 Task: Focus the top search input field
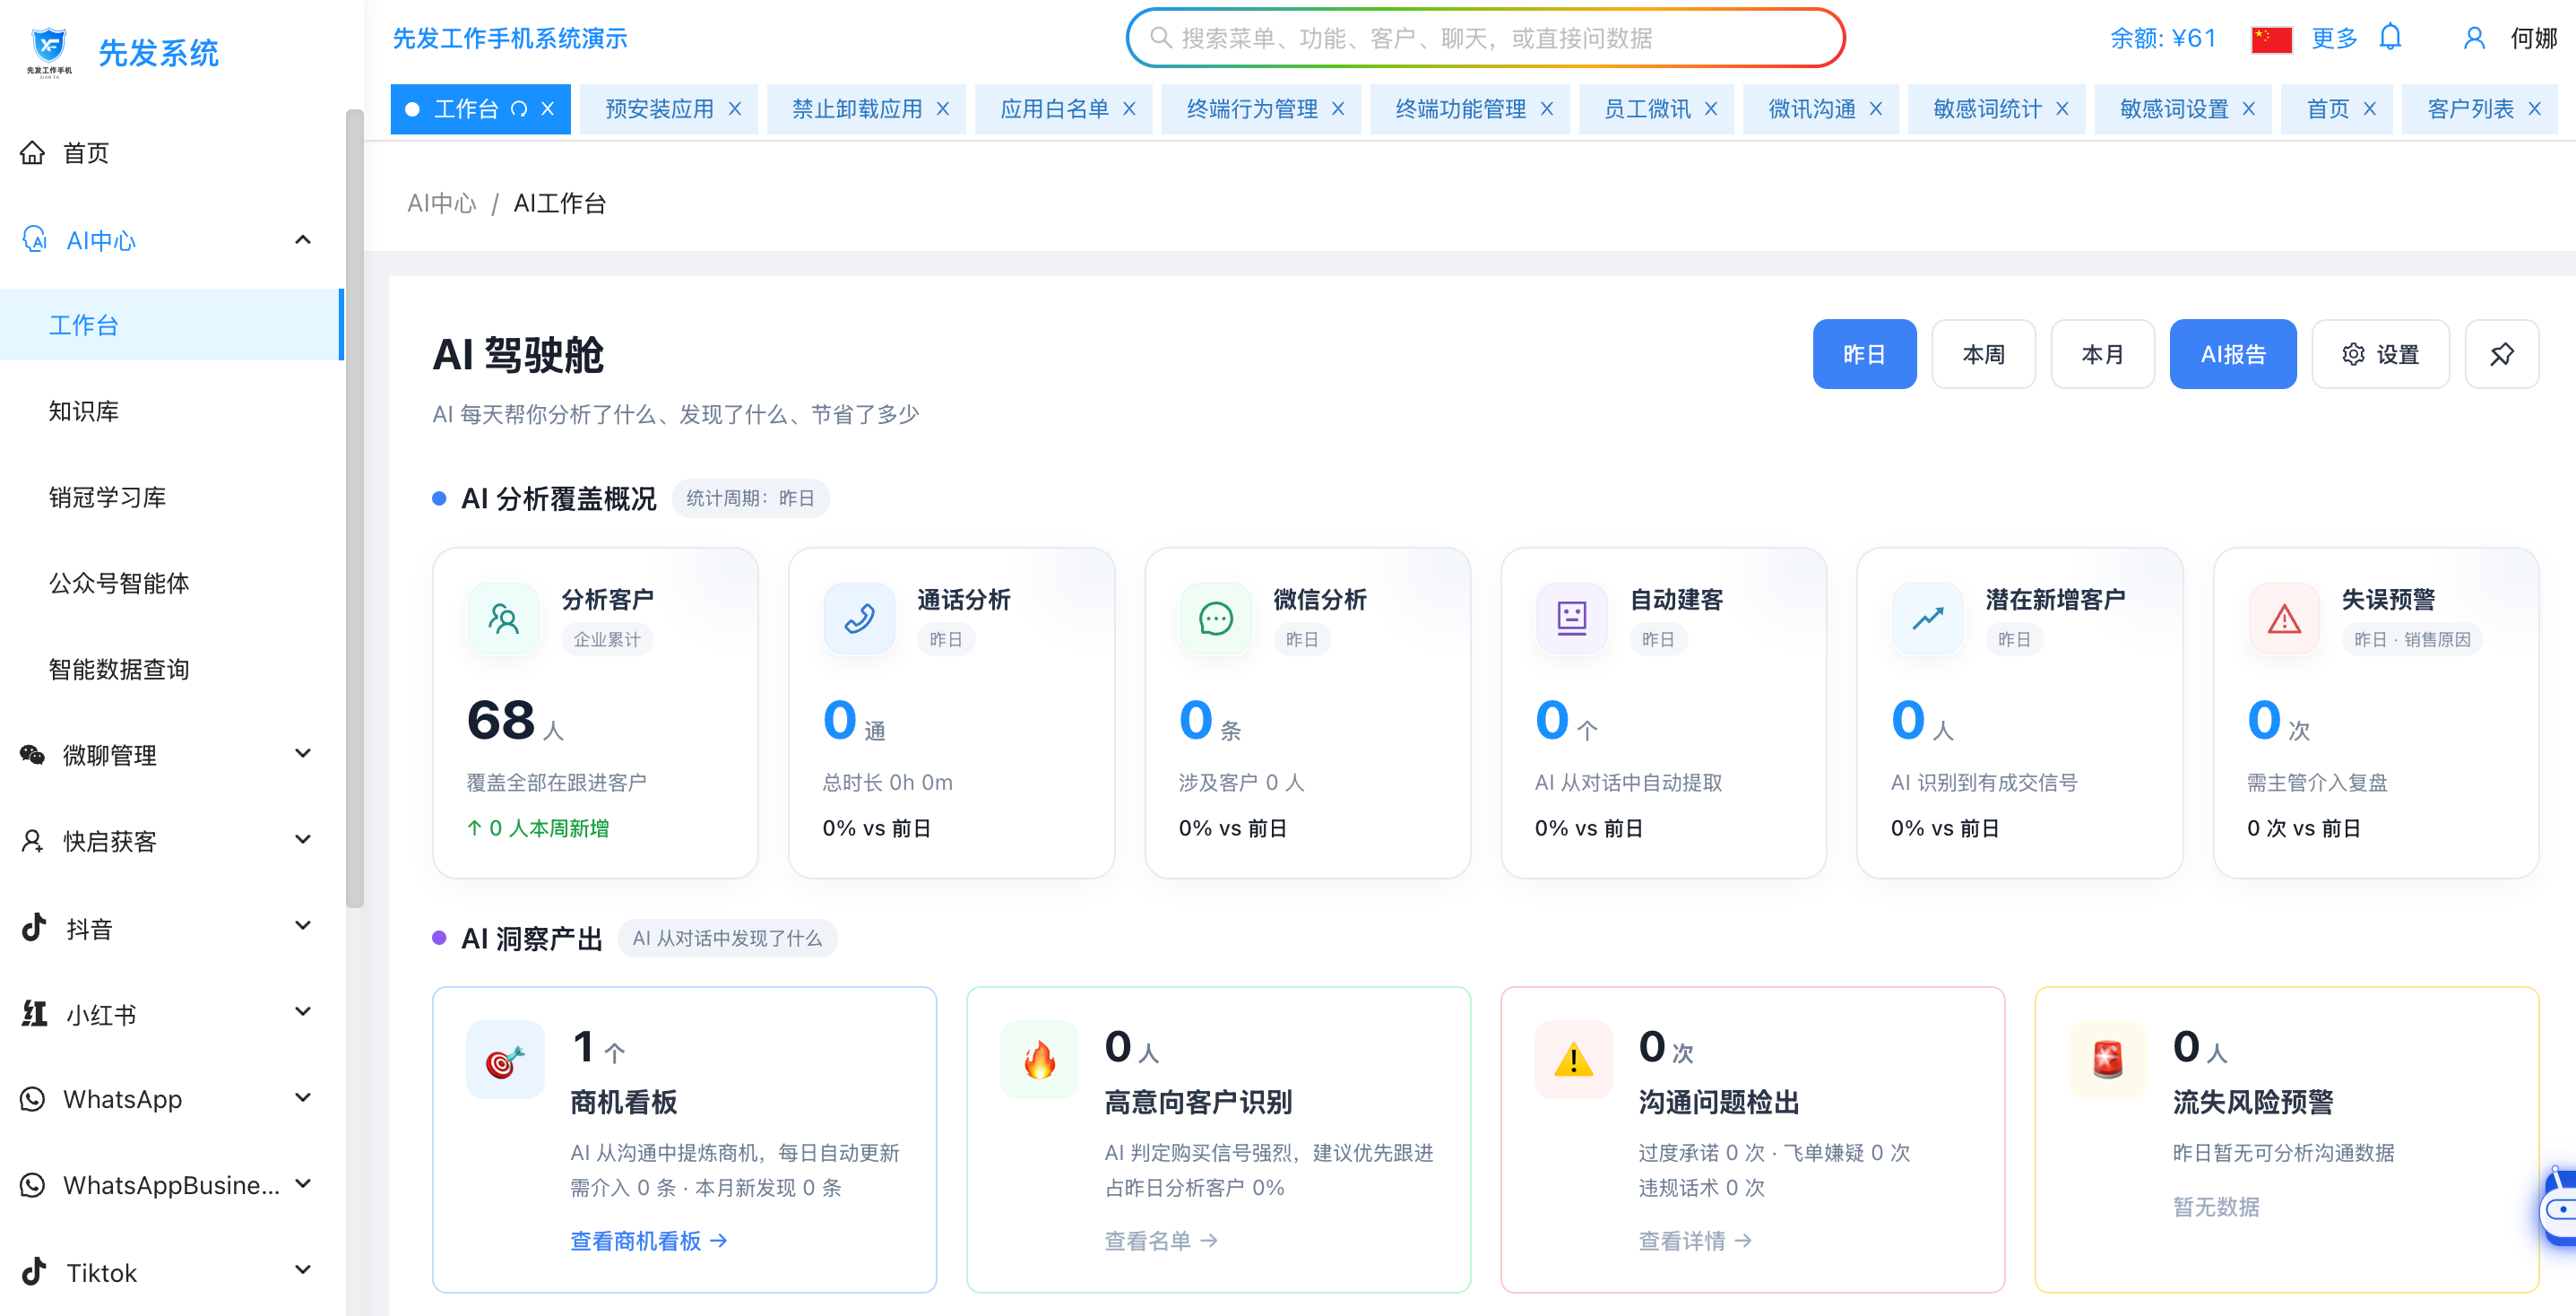[x=1485, y=38]
